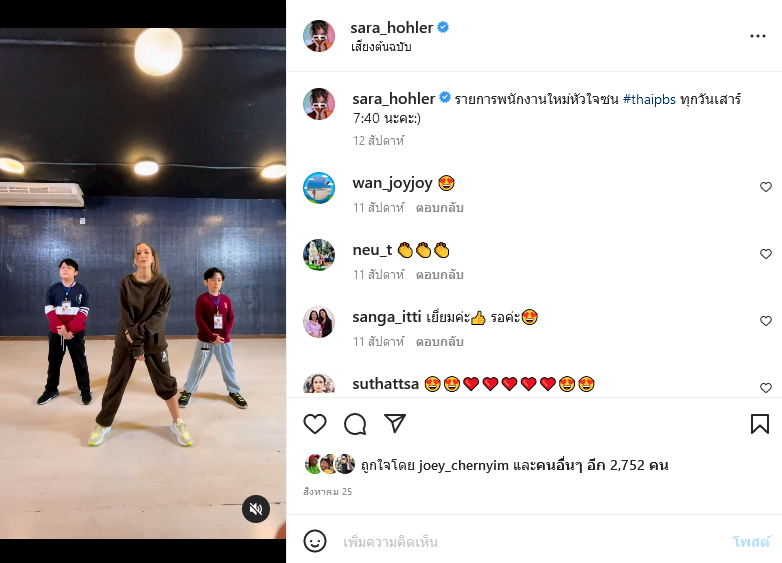Unmute the video sound
The height and width of the screenshot is (563, 782).
256,509
